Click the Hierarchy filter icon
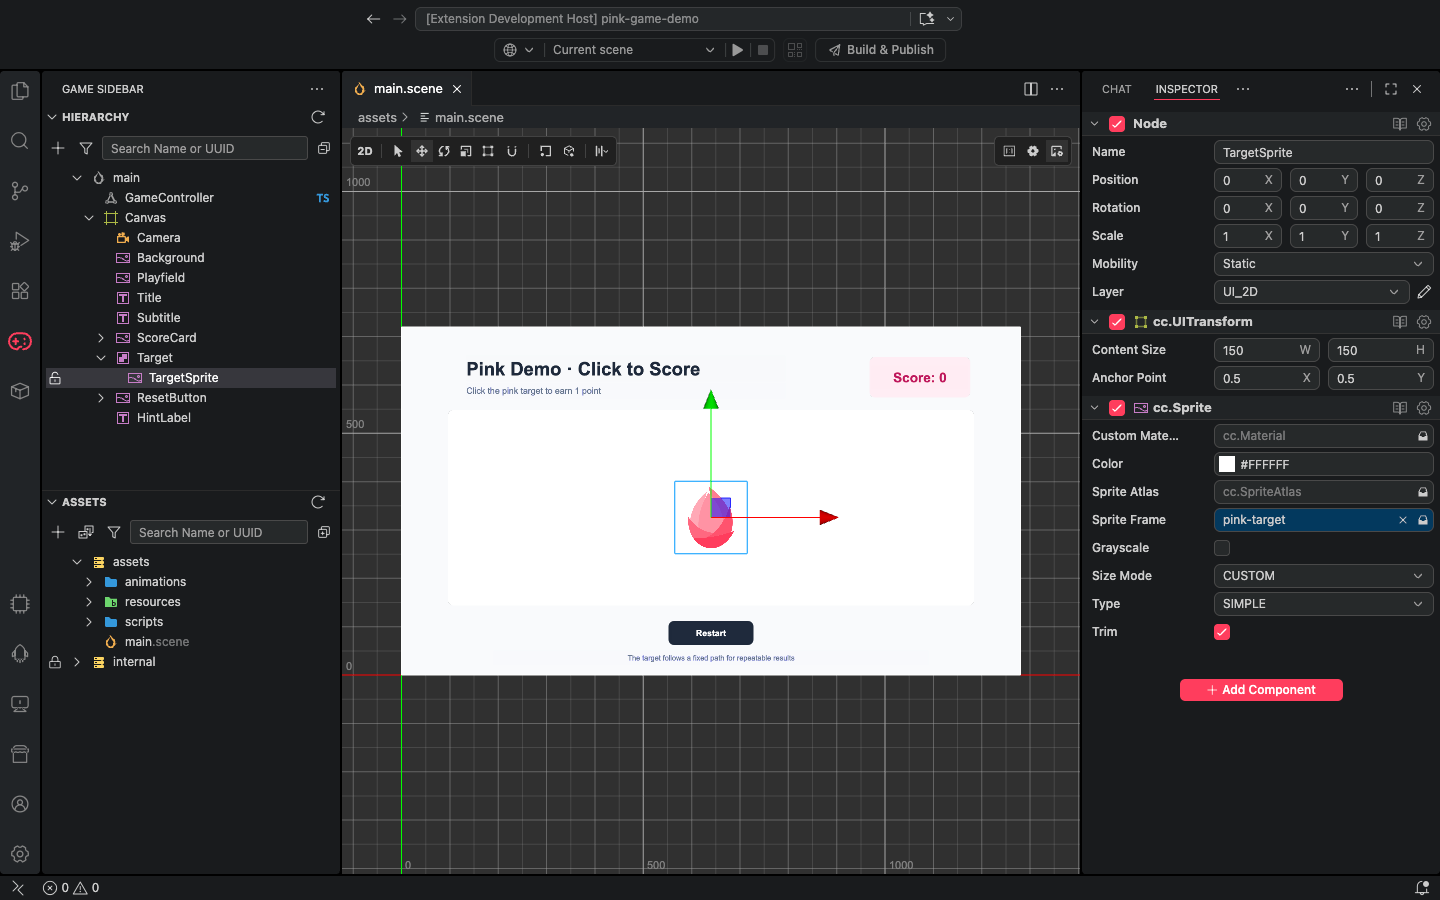 tap(86, 148)
